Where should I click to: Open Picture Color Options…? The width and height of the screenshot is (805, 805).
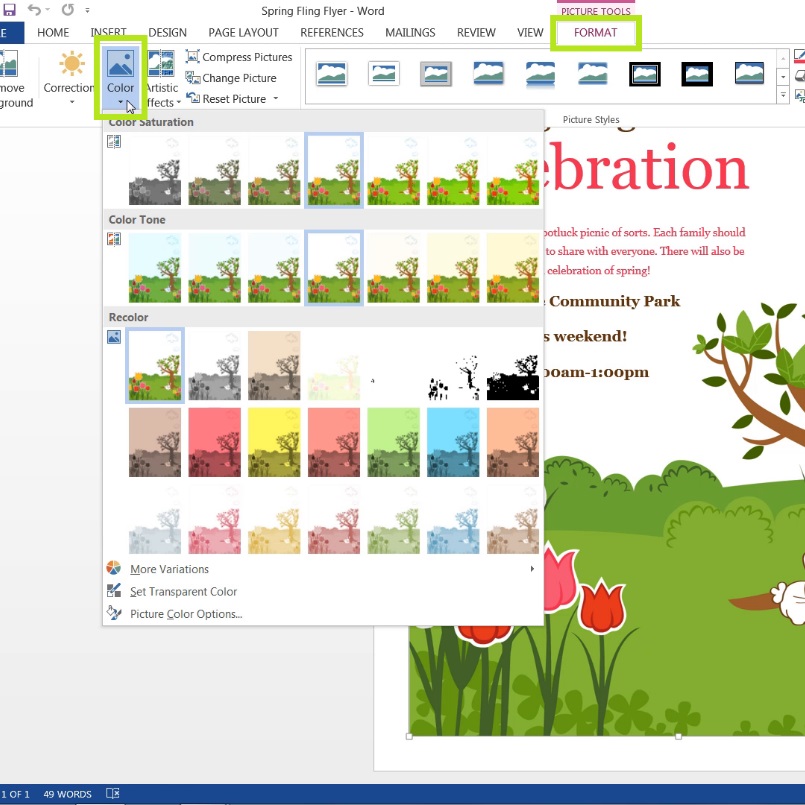(322, 614)
